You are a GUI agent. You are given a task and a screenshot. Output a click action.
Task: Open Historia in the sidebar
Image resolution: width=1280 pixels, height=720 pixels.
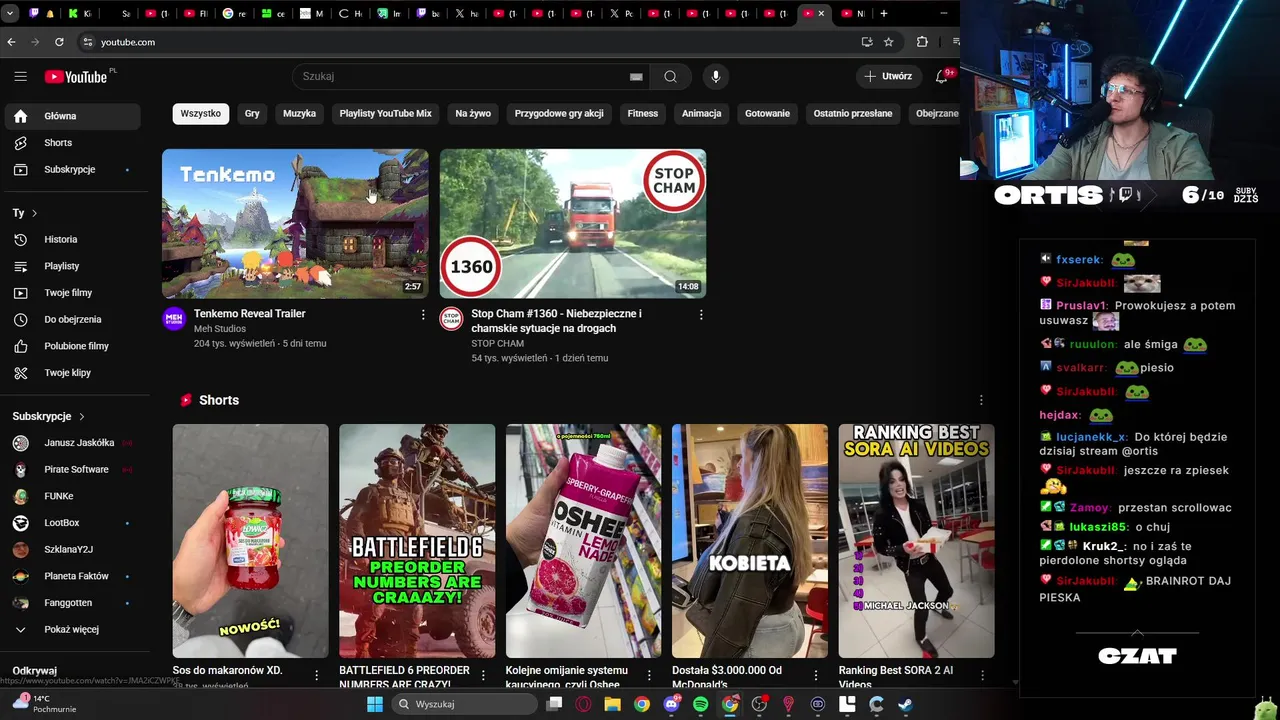[70, 239]
